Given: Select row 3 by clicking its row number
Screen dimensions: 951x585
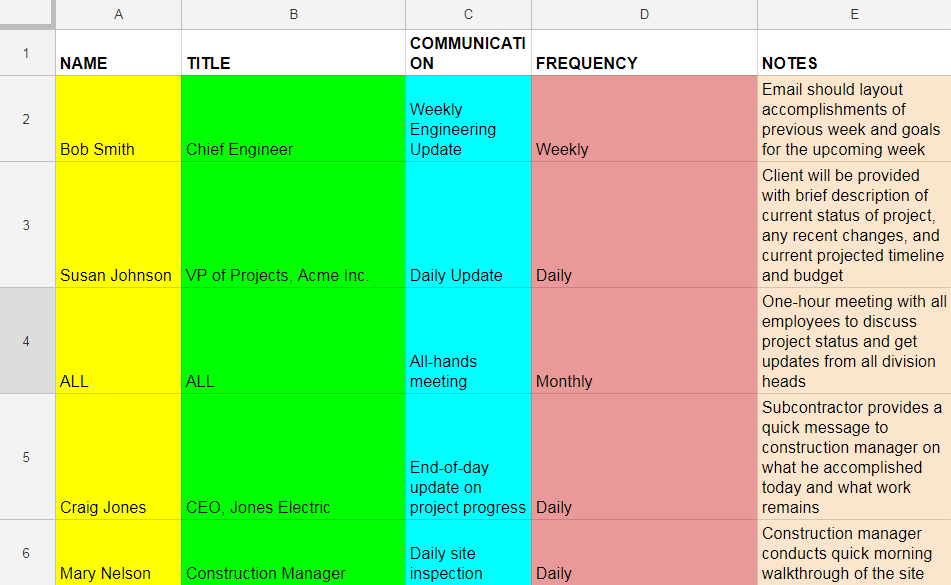Looking at the screenshot, I should point(27,225).
